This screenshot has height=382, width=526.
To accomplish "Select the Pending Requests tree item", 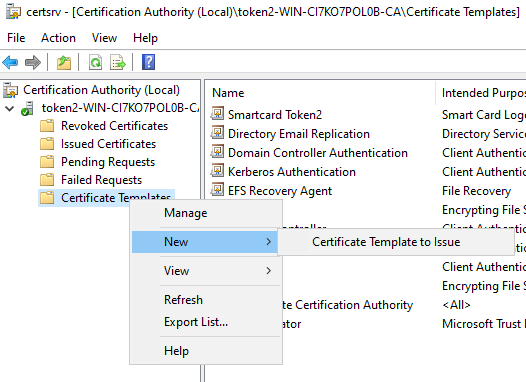I will click(x=108, y=162).
